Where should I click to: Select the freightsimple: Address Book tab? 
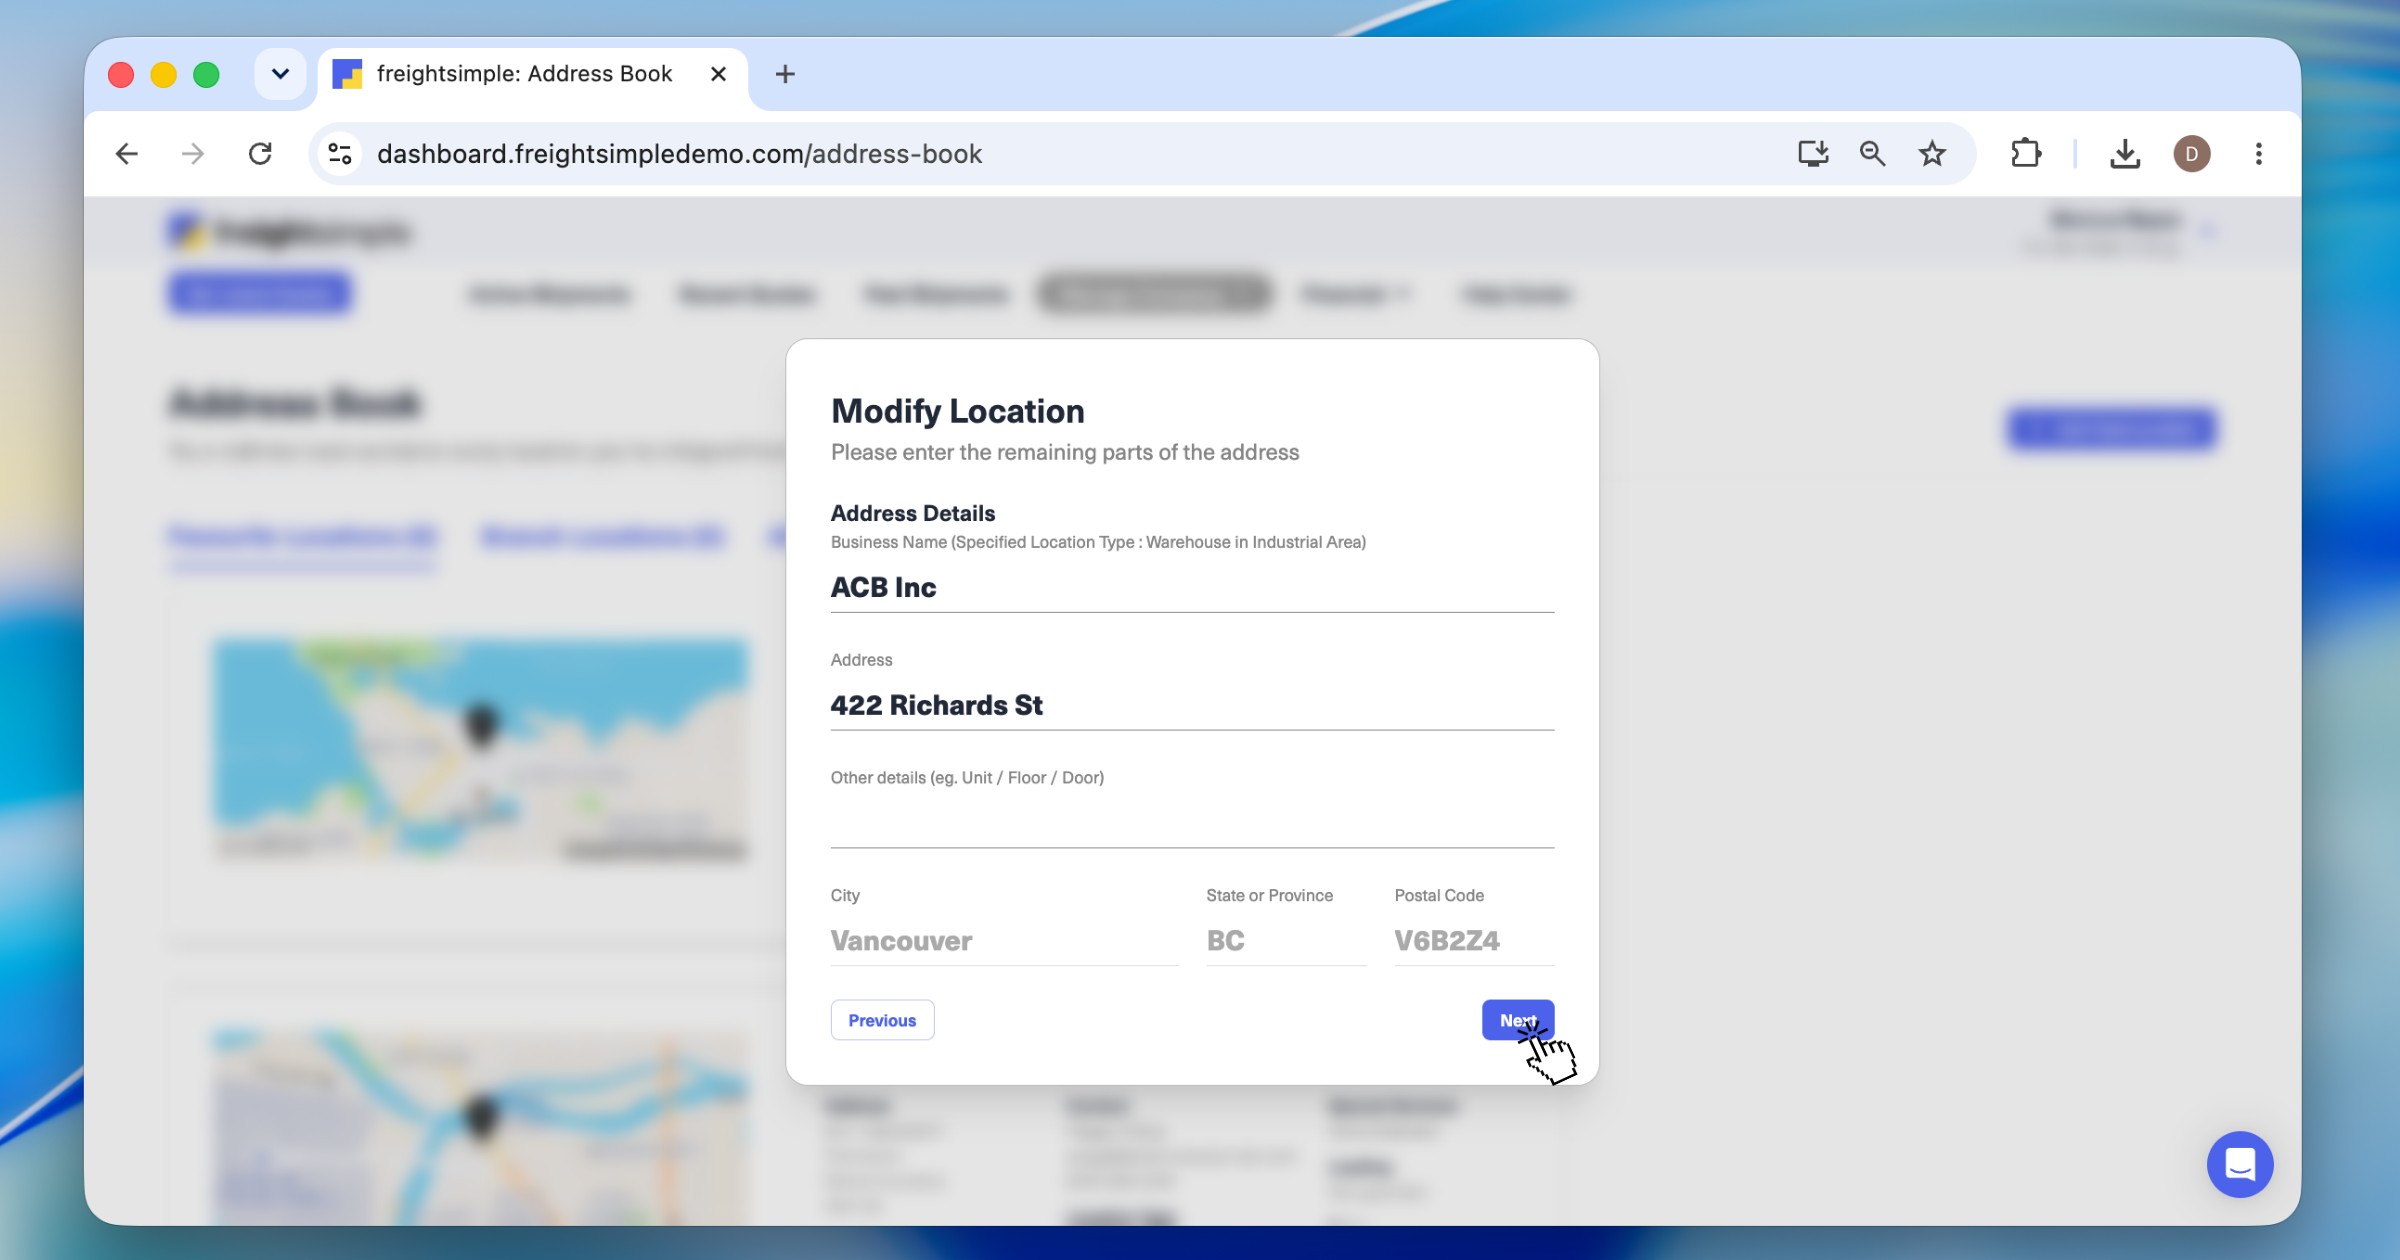click(x=532, y=74)
